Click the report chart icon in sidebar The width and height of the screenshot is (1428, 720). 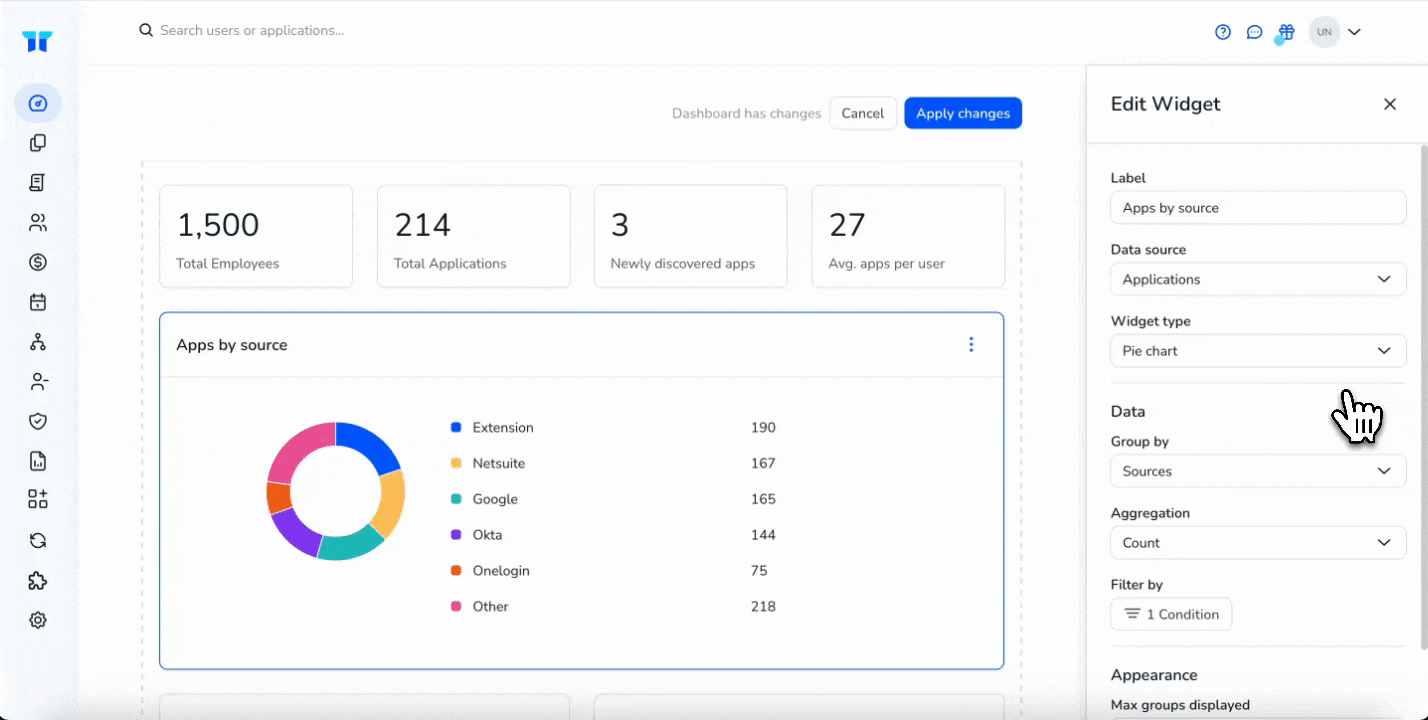click(x=38, y=461)
